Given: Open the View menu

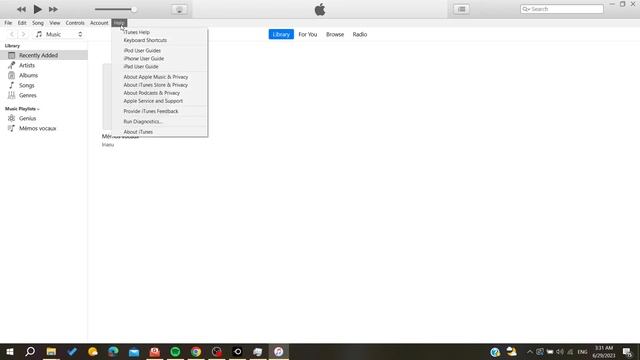Looking at the screenshot, I should (55, 23).
